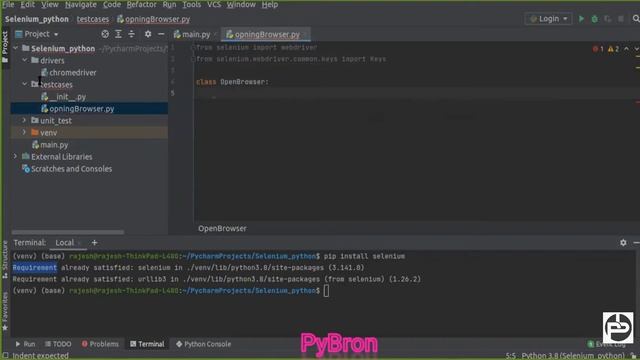Open the View menu
The height and width of the screenshot is (360, 640).
click(x=50, y=4)
